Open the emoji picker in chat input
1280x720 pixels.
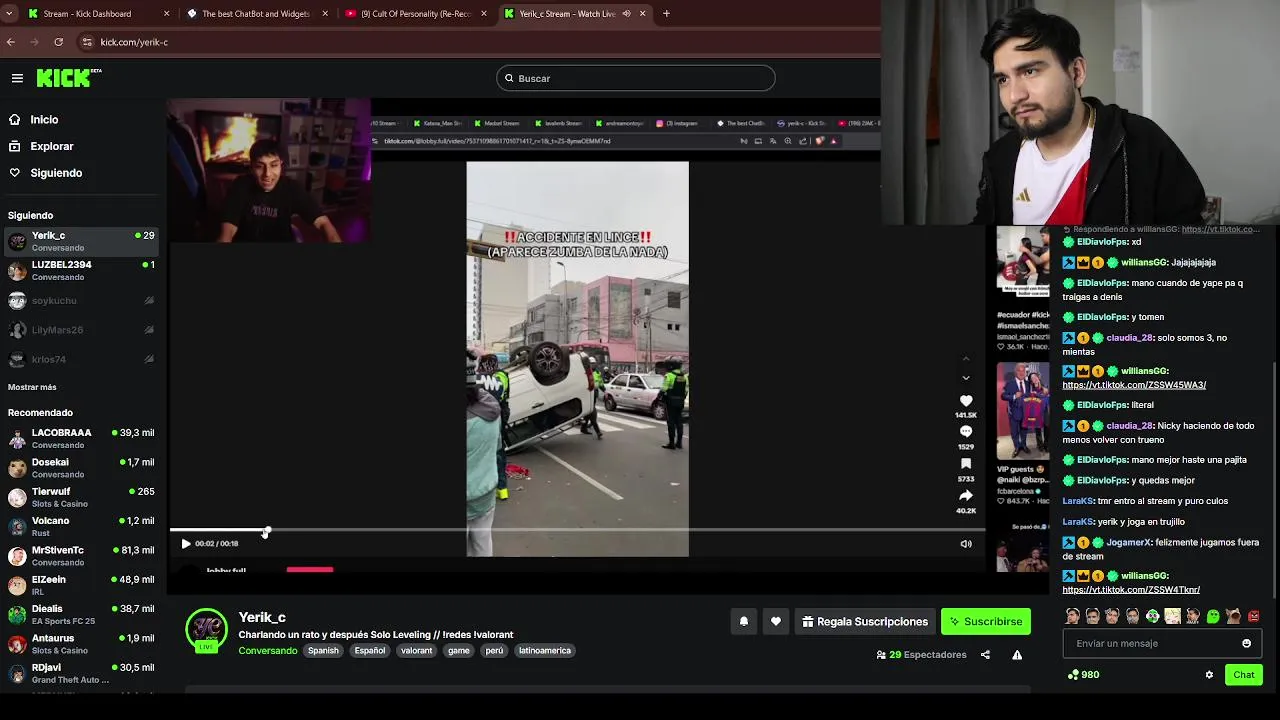1246,644
